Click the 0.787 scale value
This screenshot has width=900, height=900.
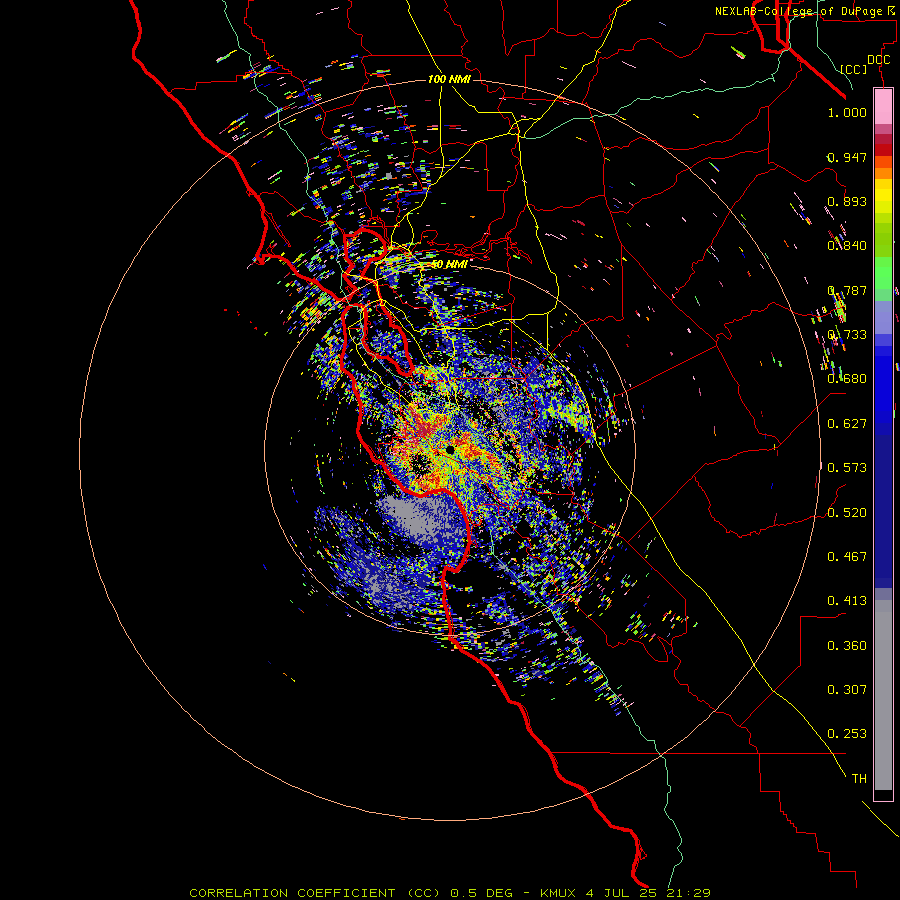pos(847,290)
